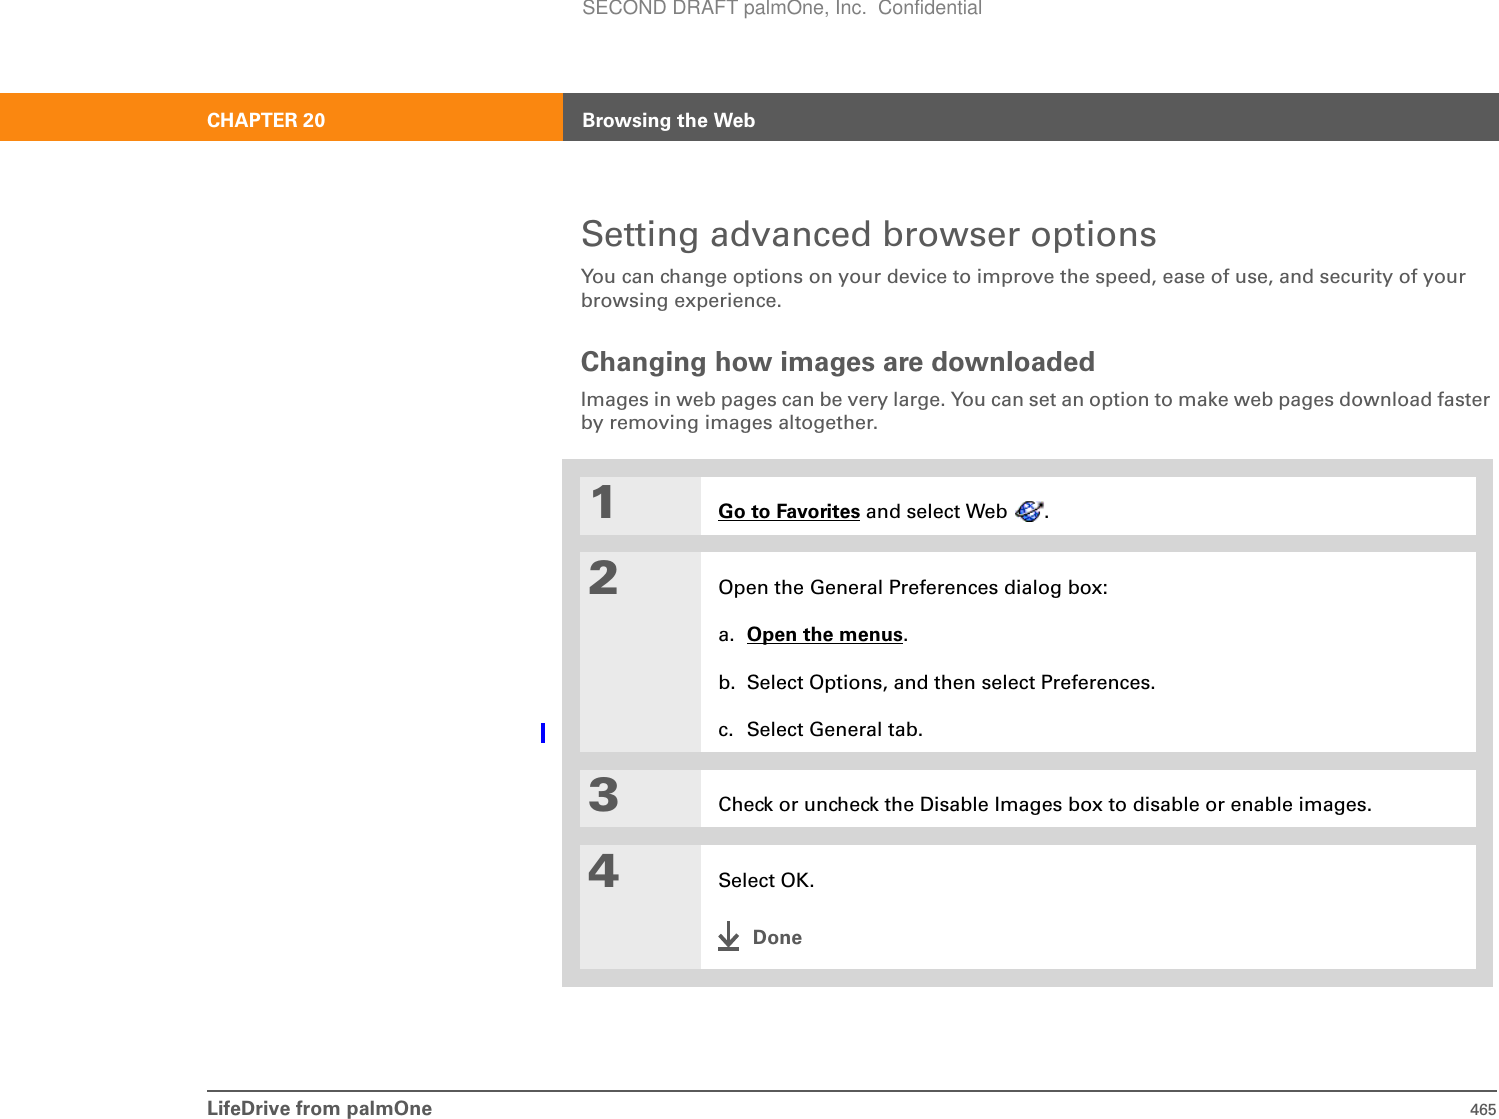This screenshot has width=1499, height=1119.
Task: Click paragraph starting 'Images in web pages'
Action: point(1035,410)
